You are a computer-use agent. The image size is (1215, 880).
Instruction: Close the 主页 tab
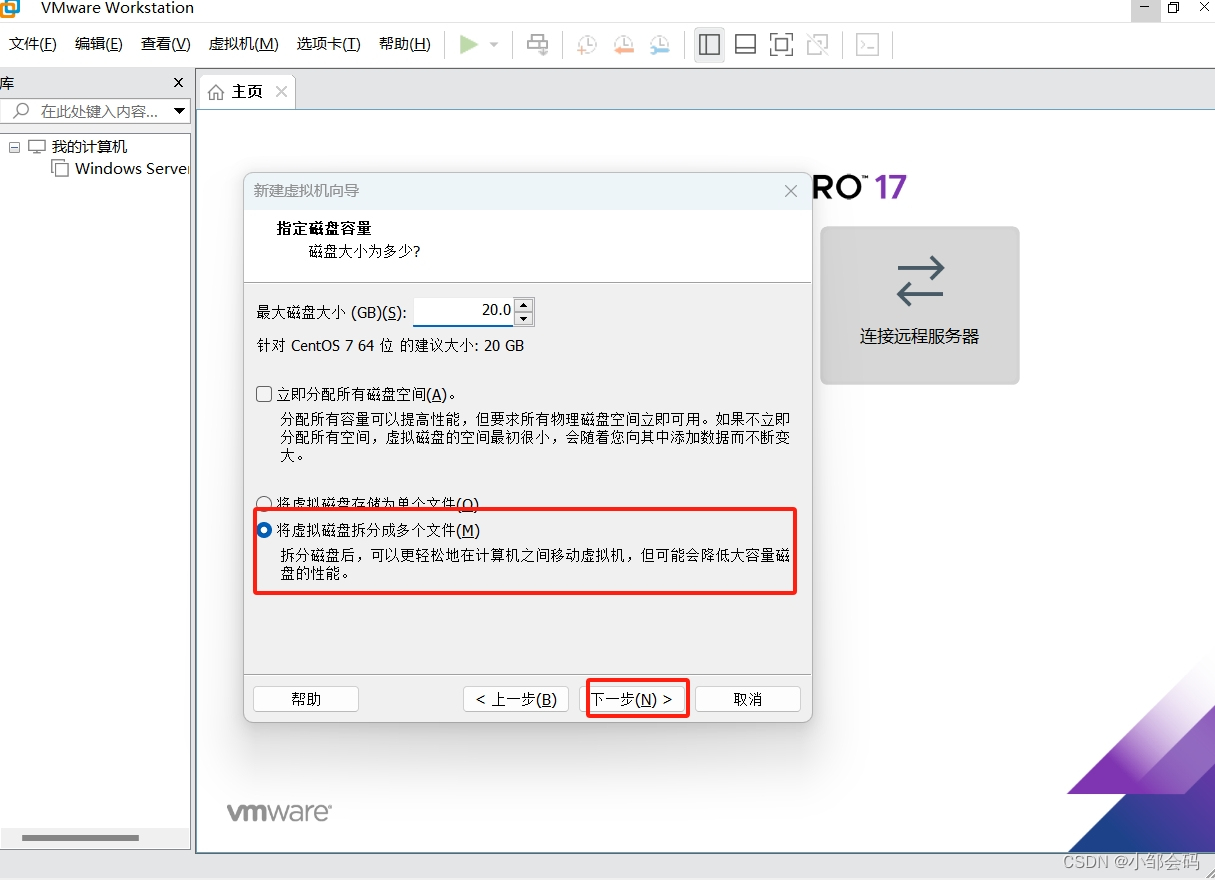coord(281,92)
